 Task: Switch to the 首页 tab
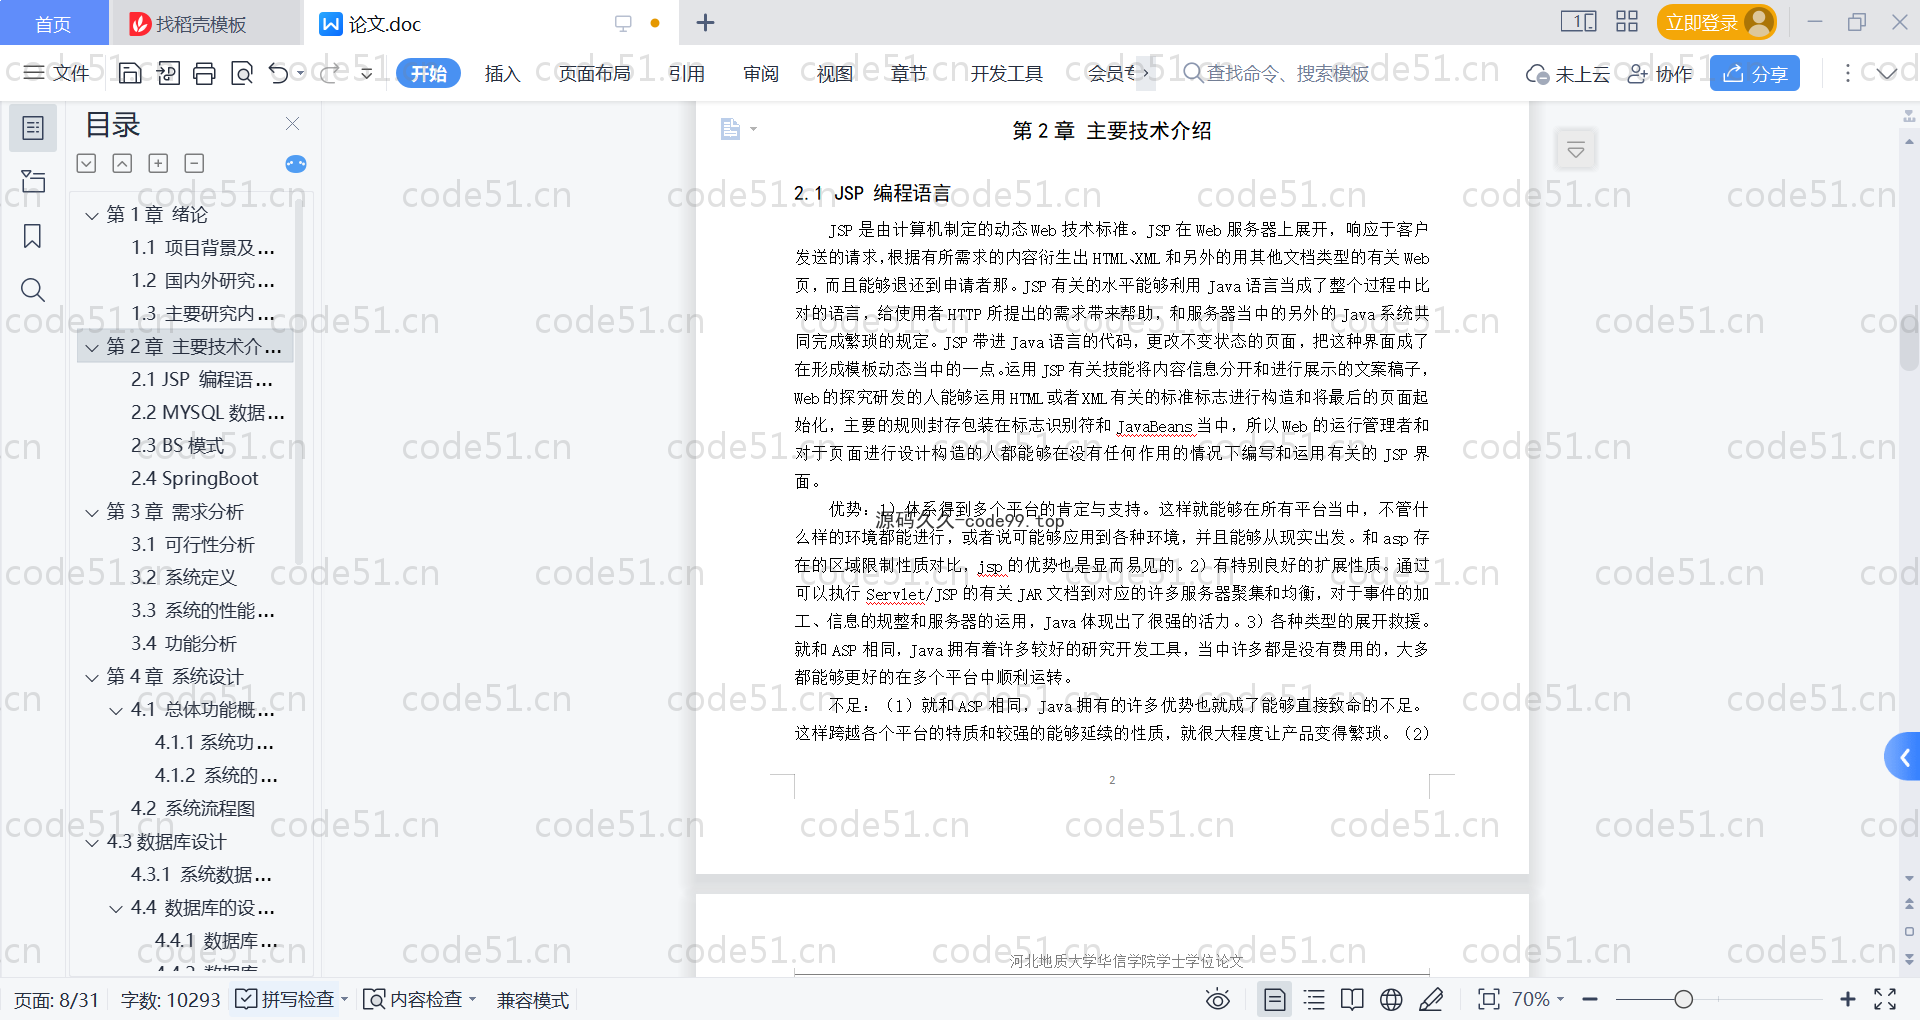[54, 23]
